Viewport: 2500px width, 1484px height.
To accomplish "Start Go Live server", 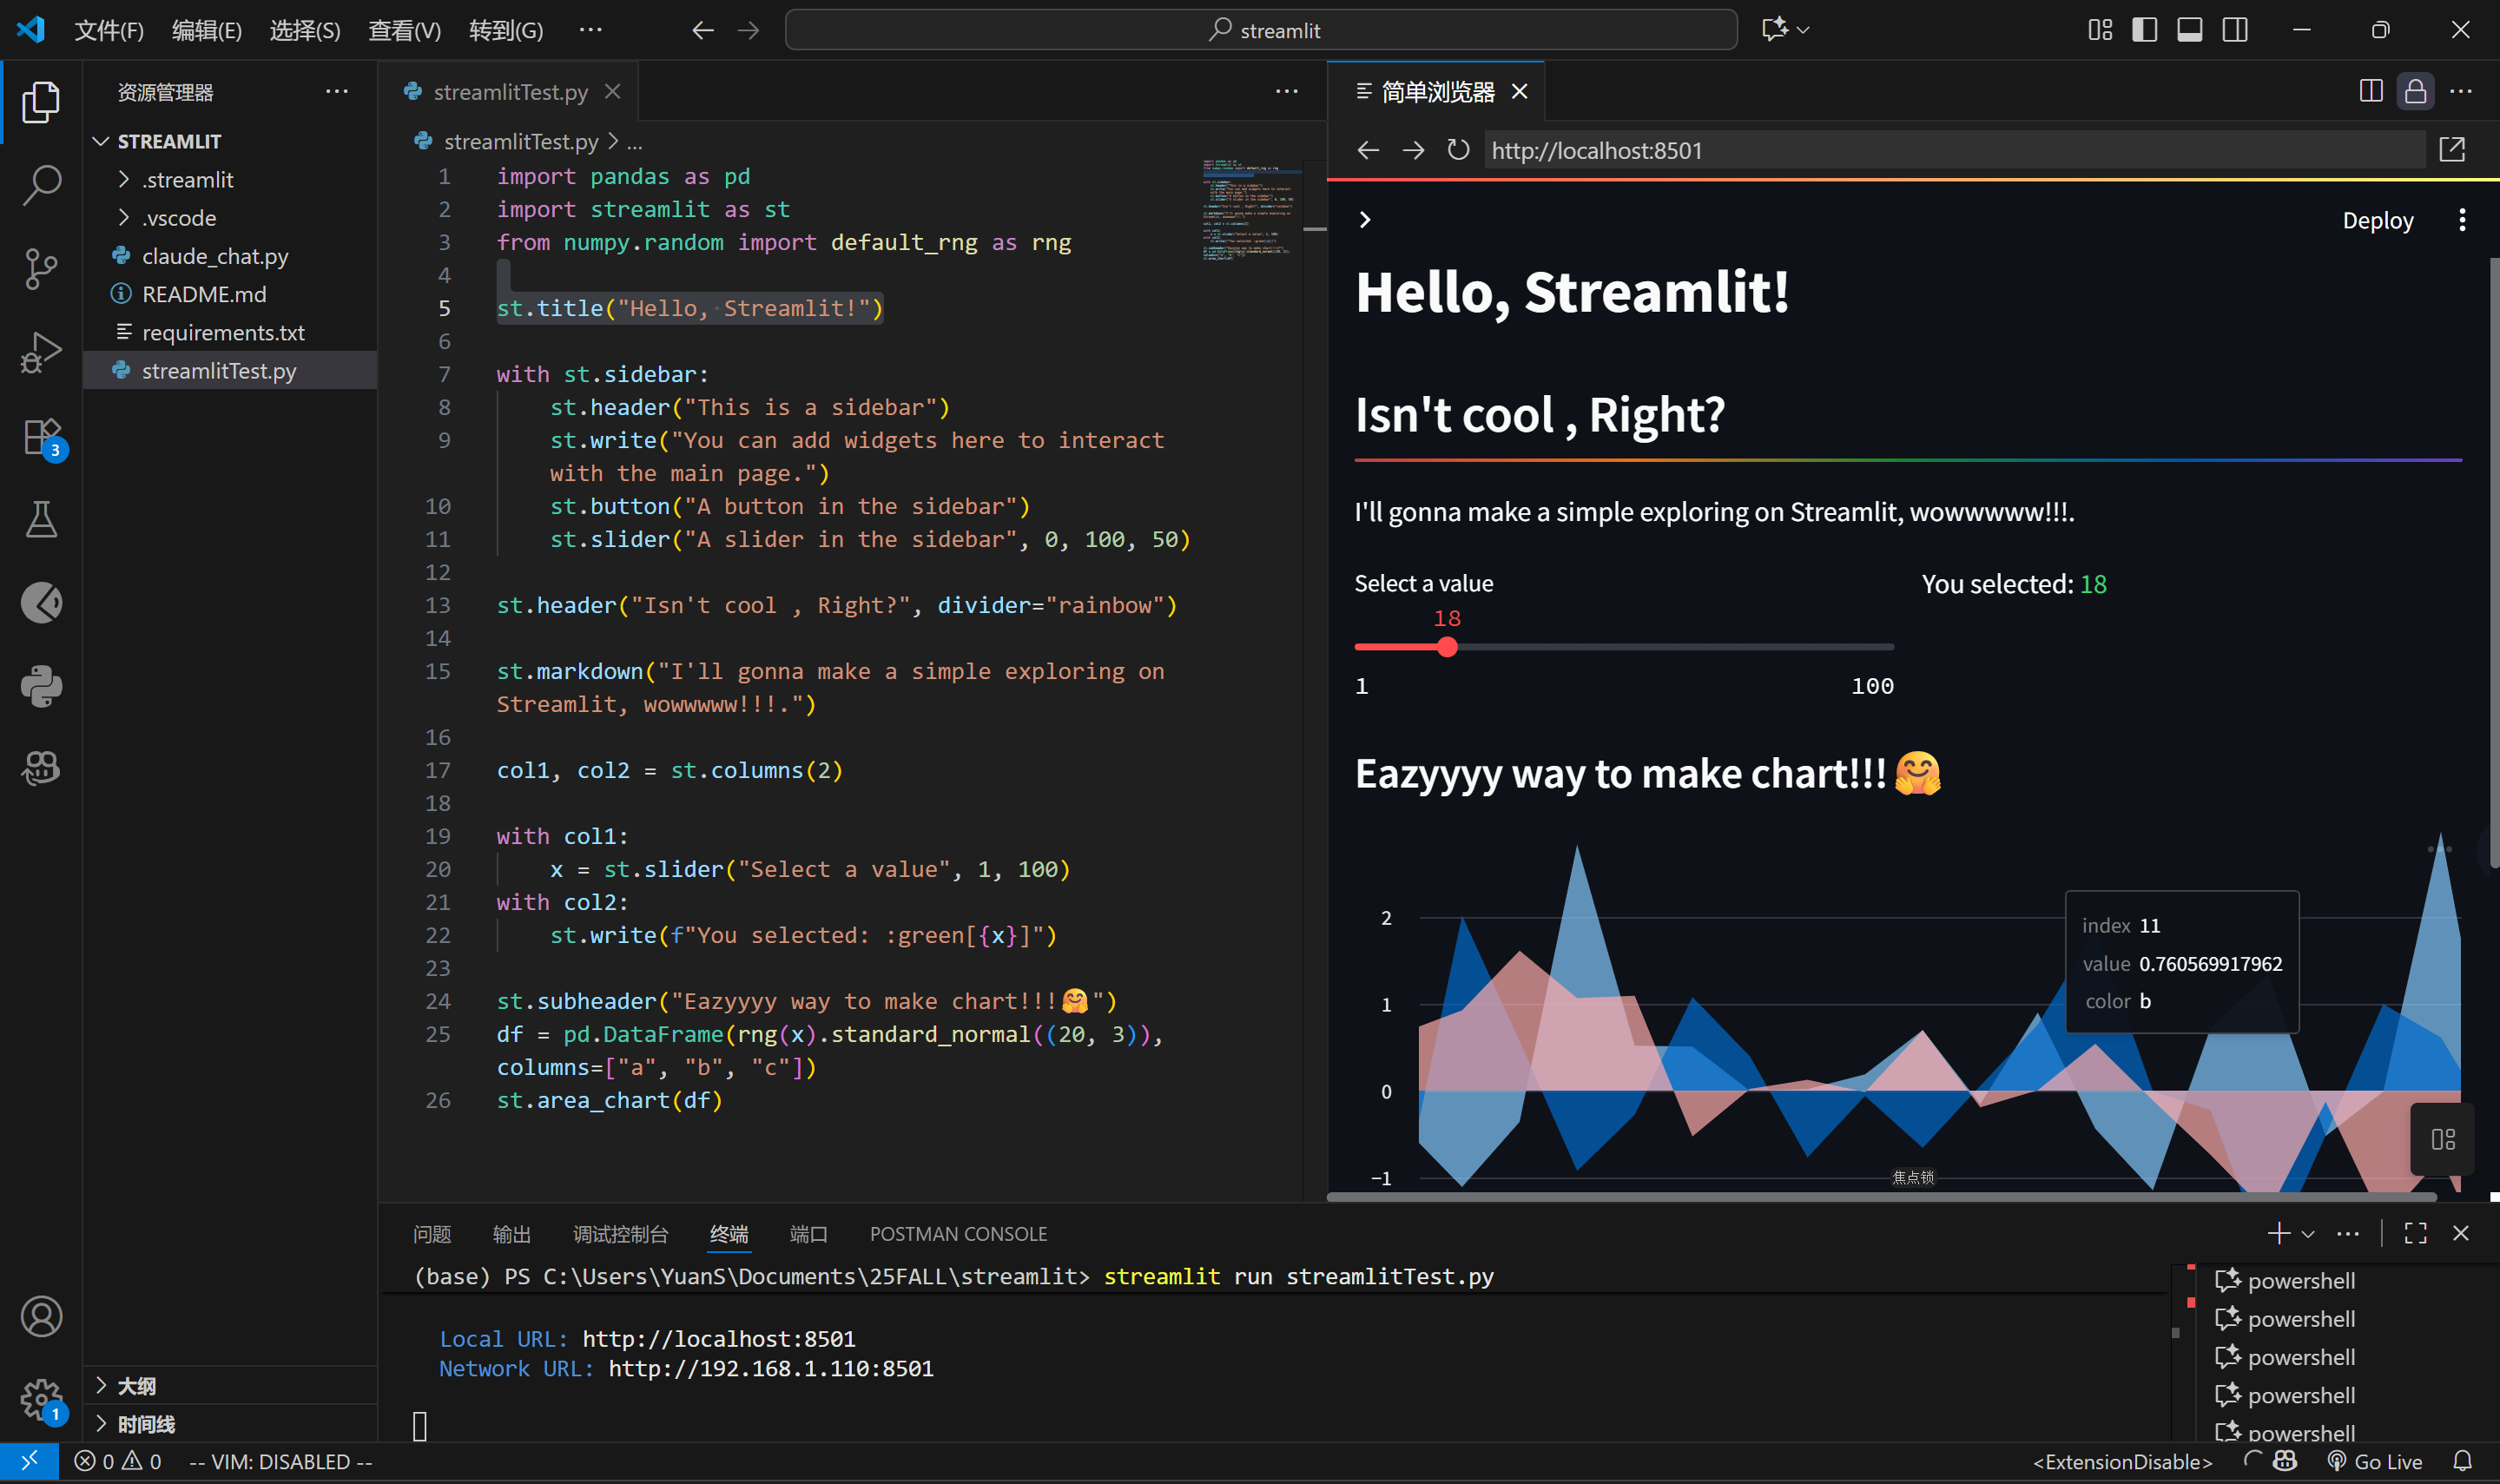I will 2374,1461.
